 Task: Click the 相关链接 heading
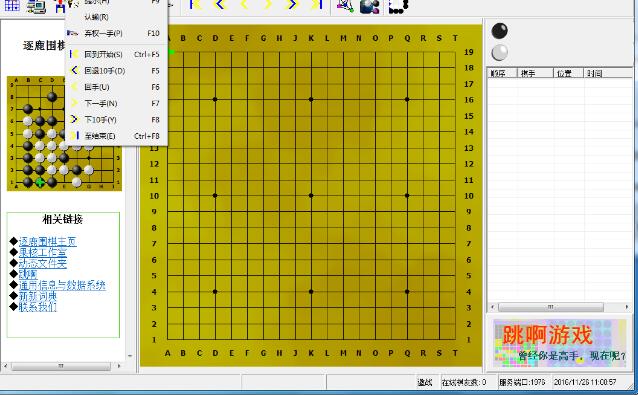click(63, 220)
